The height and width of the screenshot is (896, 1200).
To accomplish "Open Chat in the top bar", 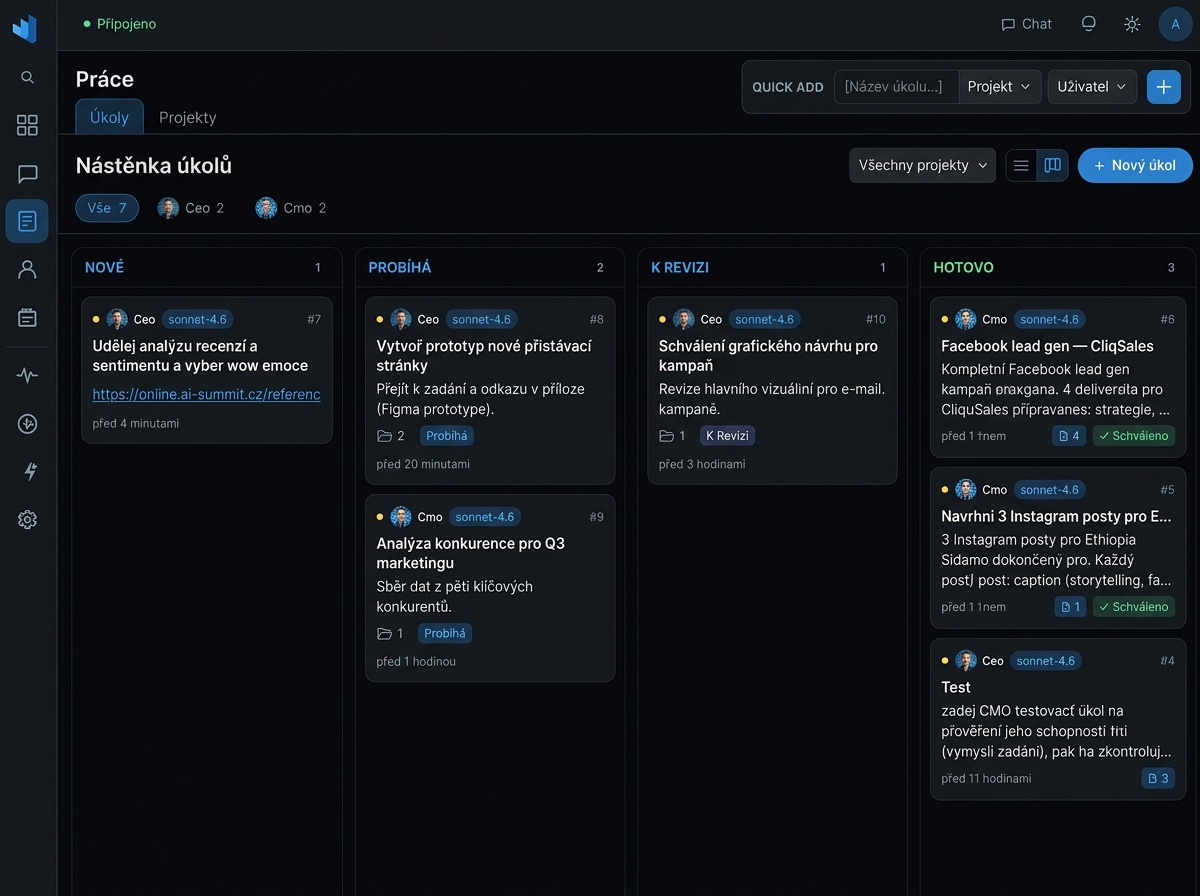I will (x=1027, y=24).
